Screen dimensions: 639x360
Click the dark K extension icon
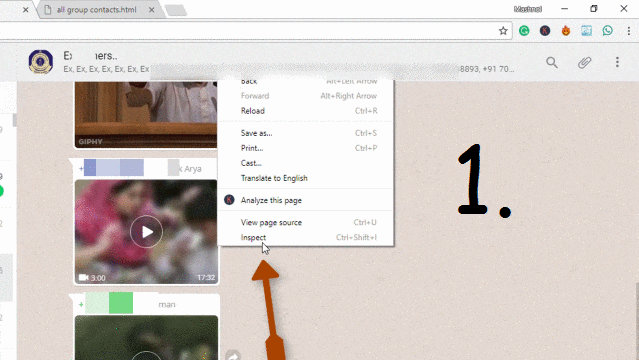point(545,31)
